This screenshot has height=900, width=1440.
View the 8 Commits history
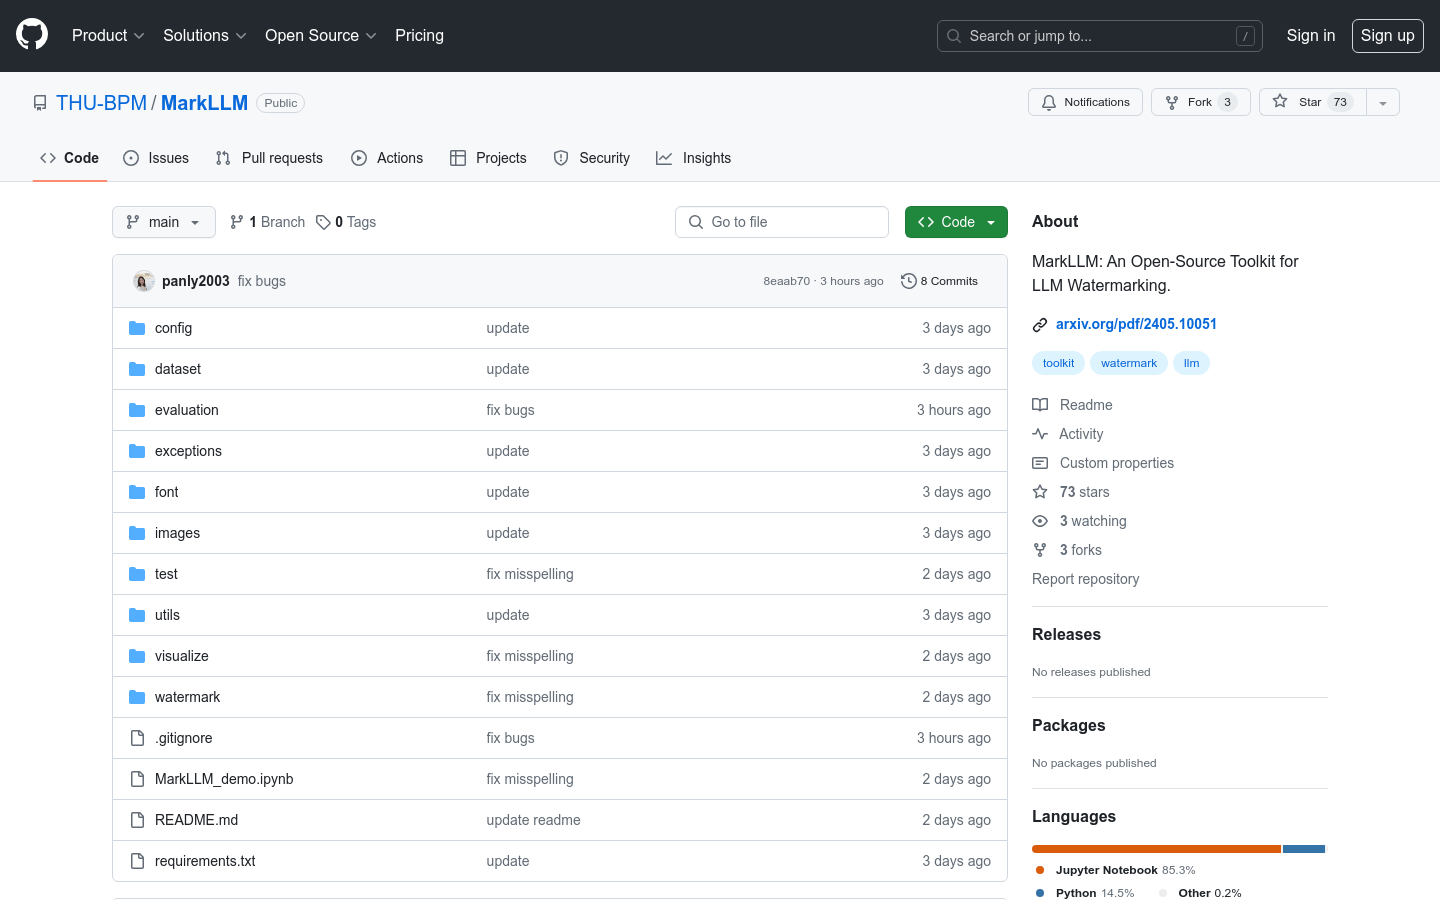(939, 281)
